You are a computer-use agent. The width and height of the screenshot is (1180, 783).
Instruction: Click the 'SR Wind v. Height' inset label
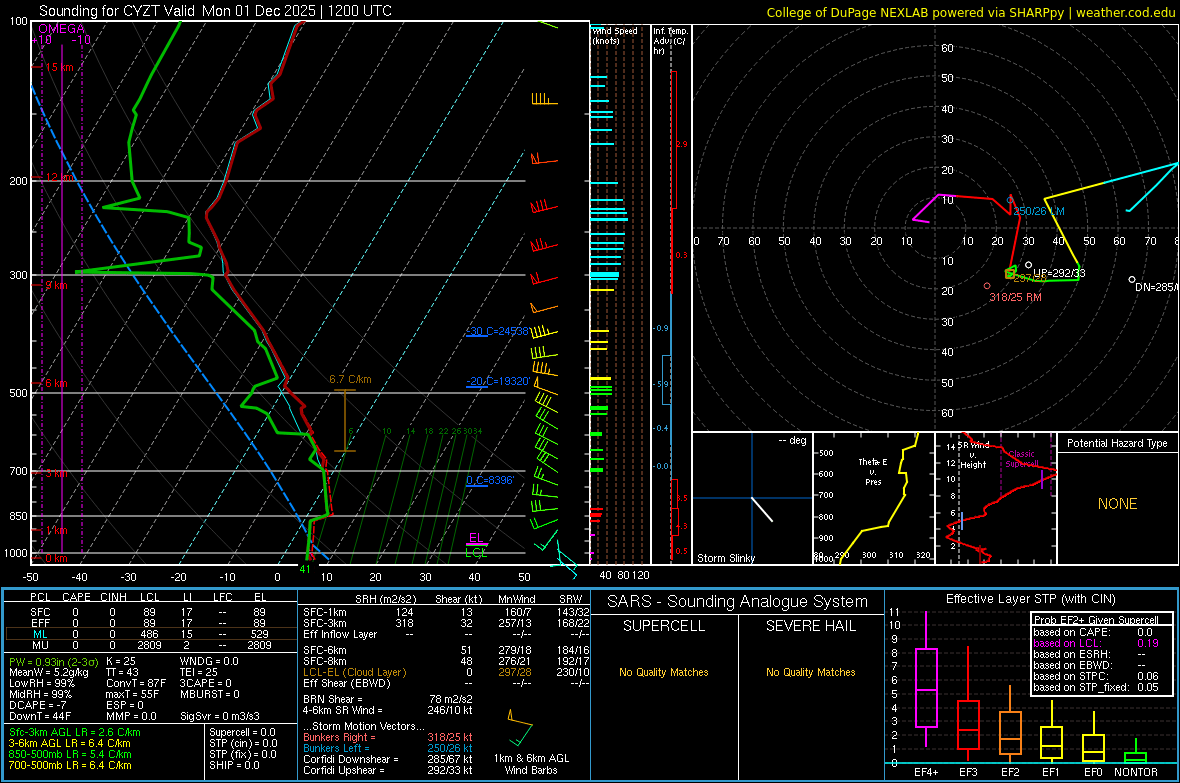point(973,455)
